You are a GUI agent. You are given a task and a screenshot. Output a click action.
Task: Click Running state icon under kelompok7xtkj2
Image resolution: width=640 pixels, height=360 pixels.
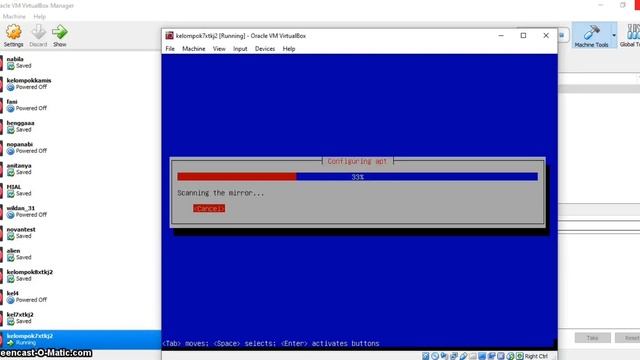click(x=11, y=342)
